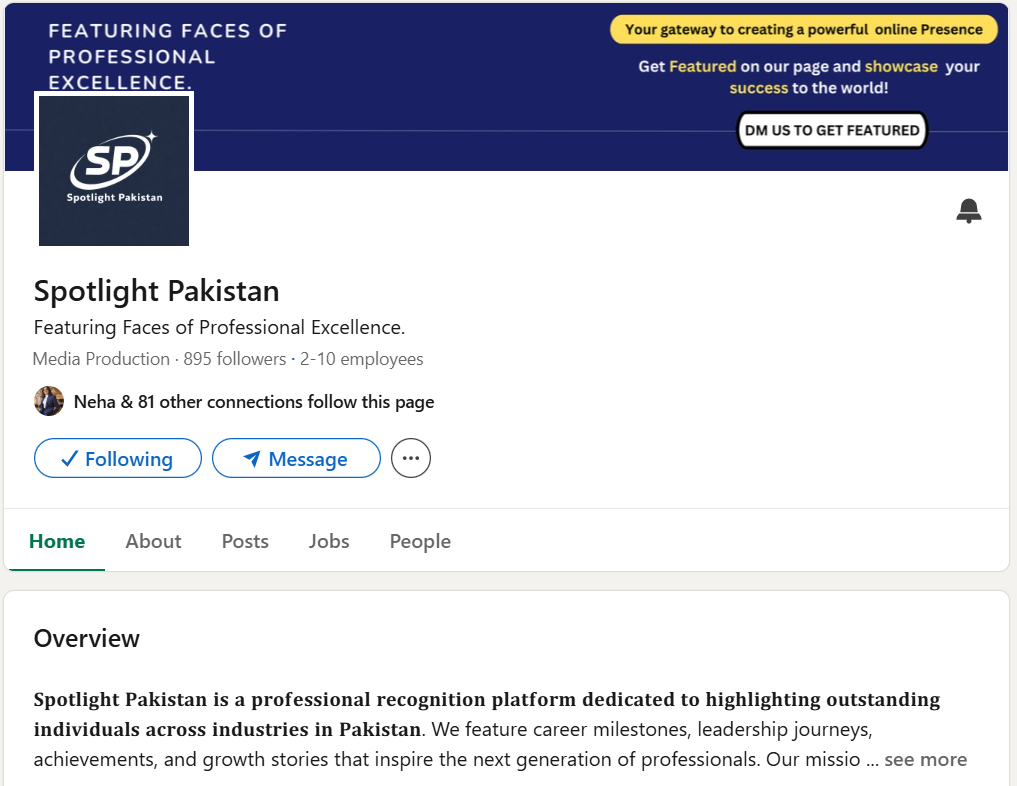Click the Spotlight Pakistan page title
Screen dimensions: 1017x786
click(x=156, y=291)
